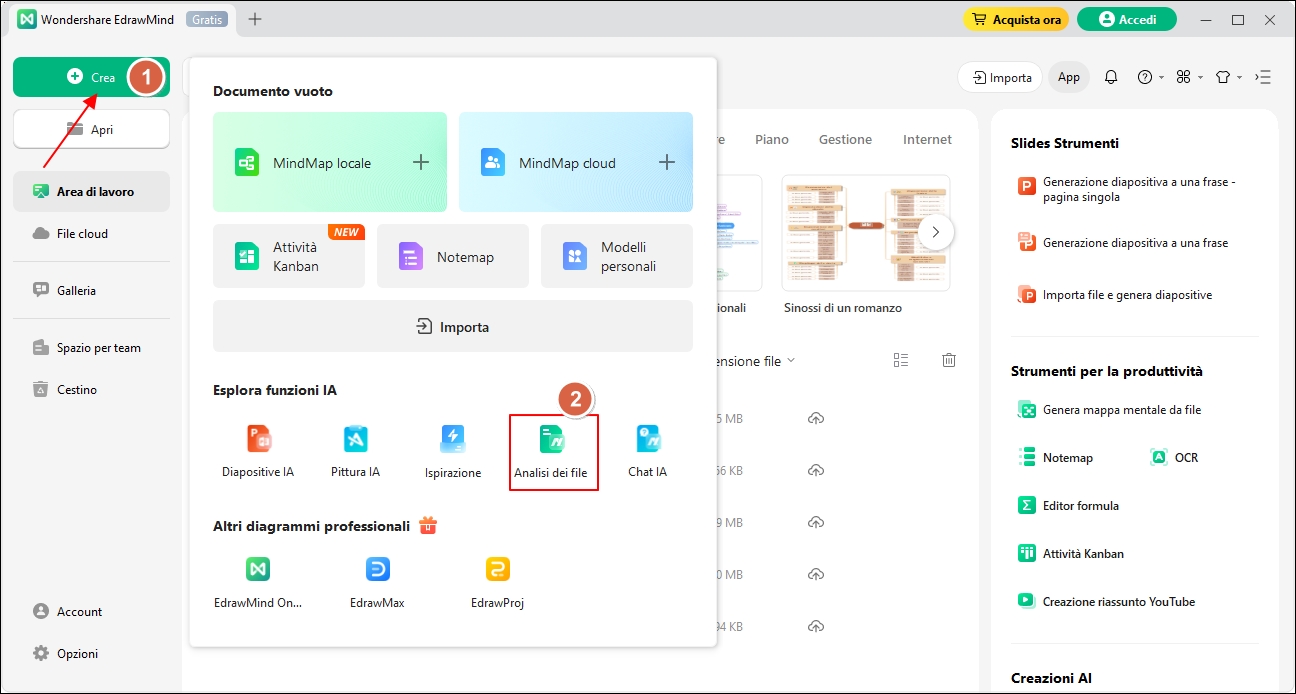Open the apps grid dropdown
The image size is (1296, 694).
click(x=1189, y=77)
